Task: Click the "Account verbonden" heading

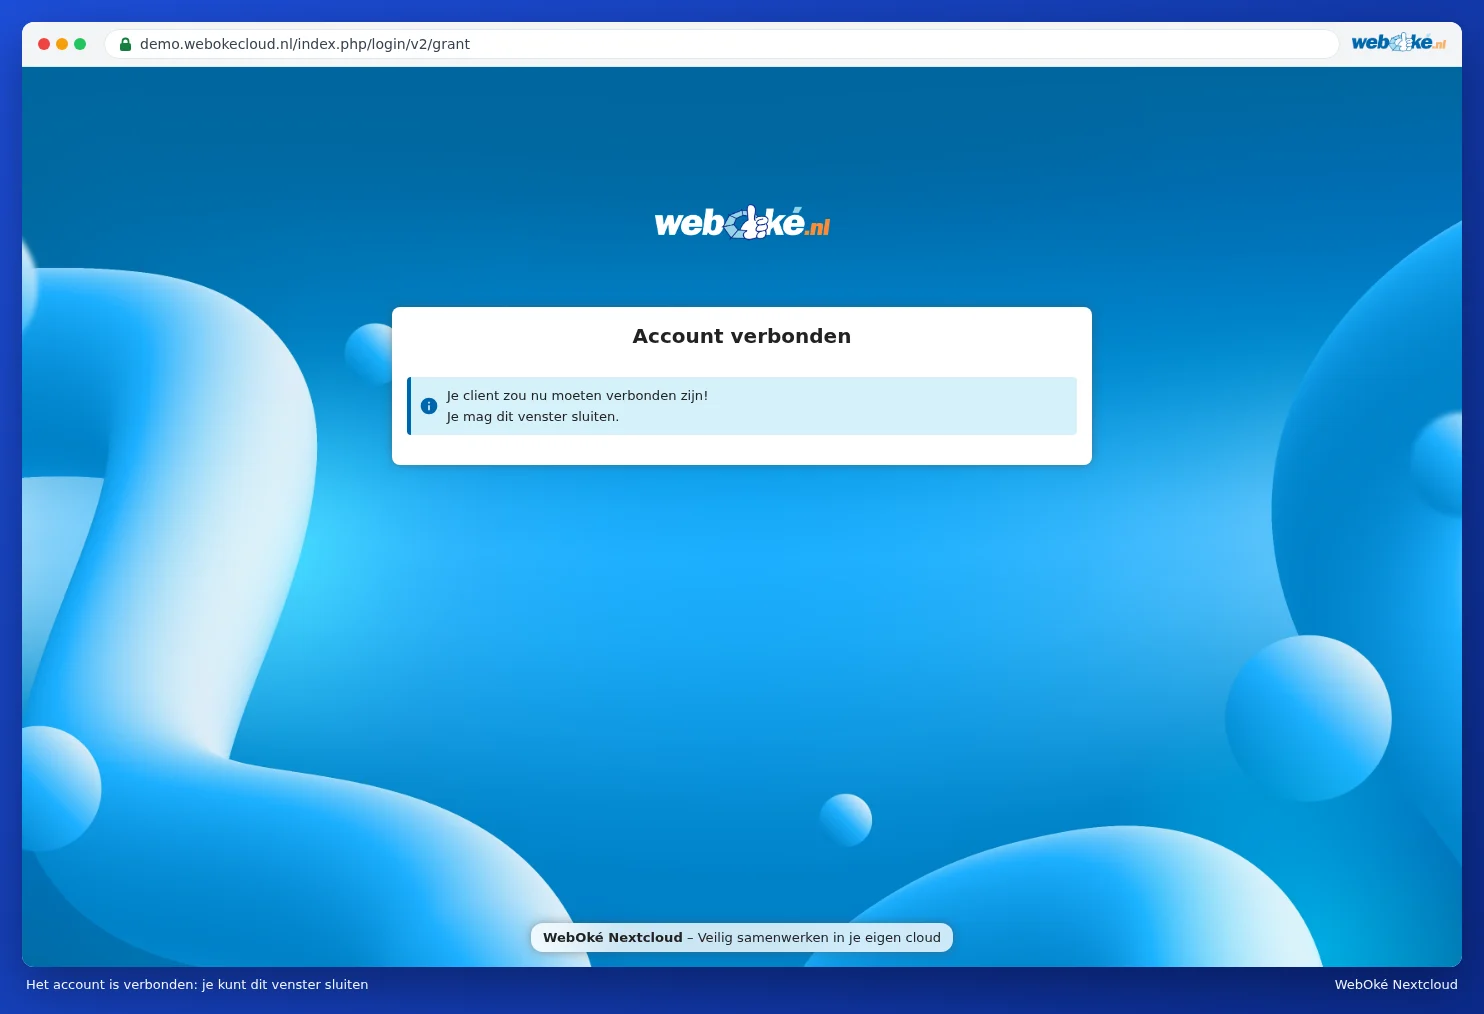Action: pyautogui.click(x=742, y=336)
